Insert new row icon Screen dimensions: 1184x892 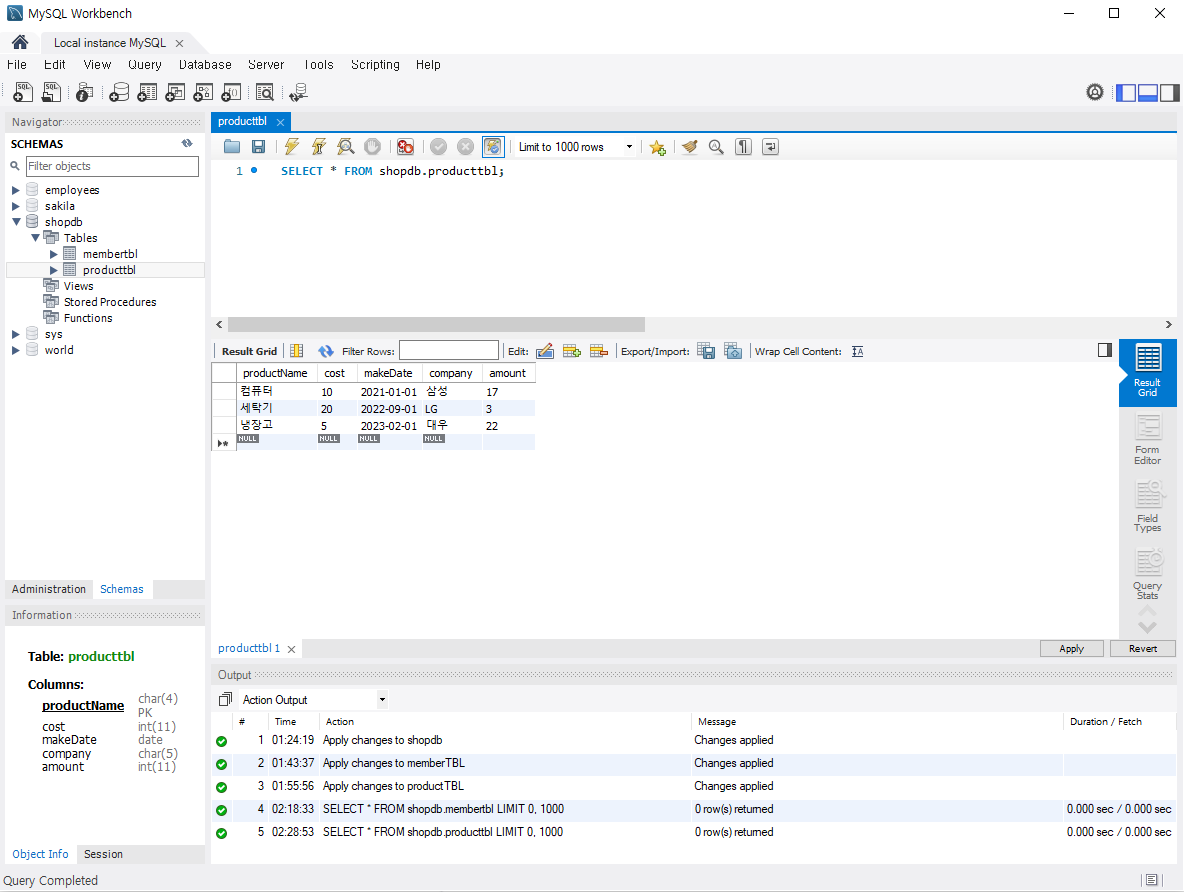click(x=572, y=351)
